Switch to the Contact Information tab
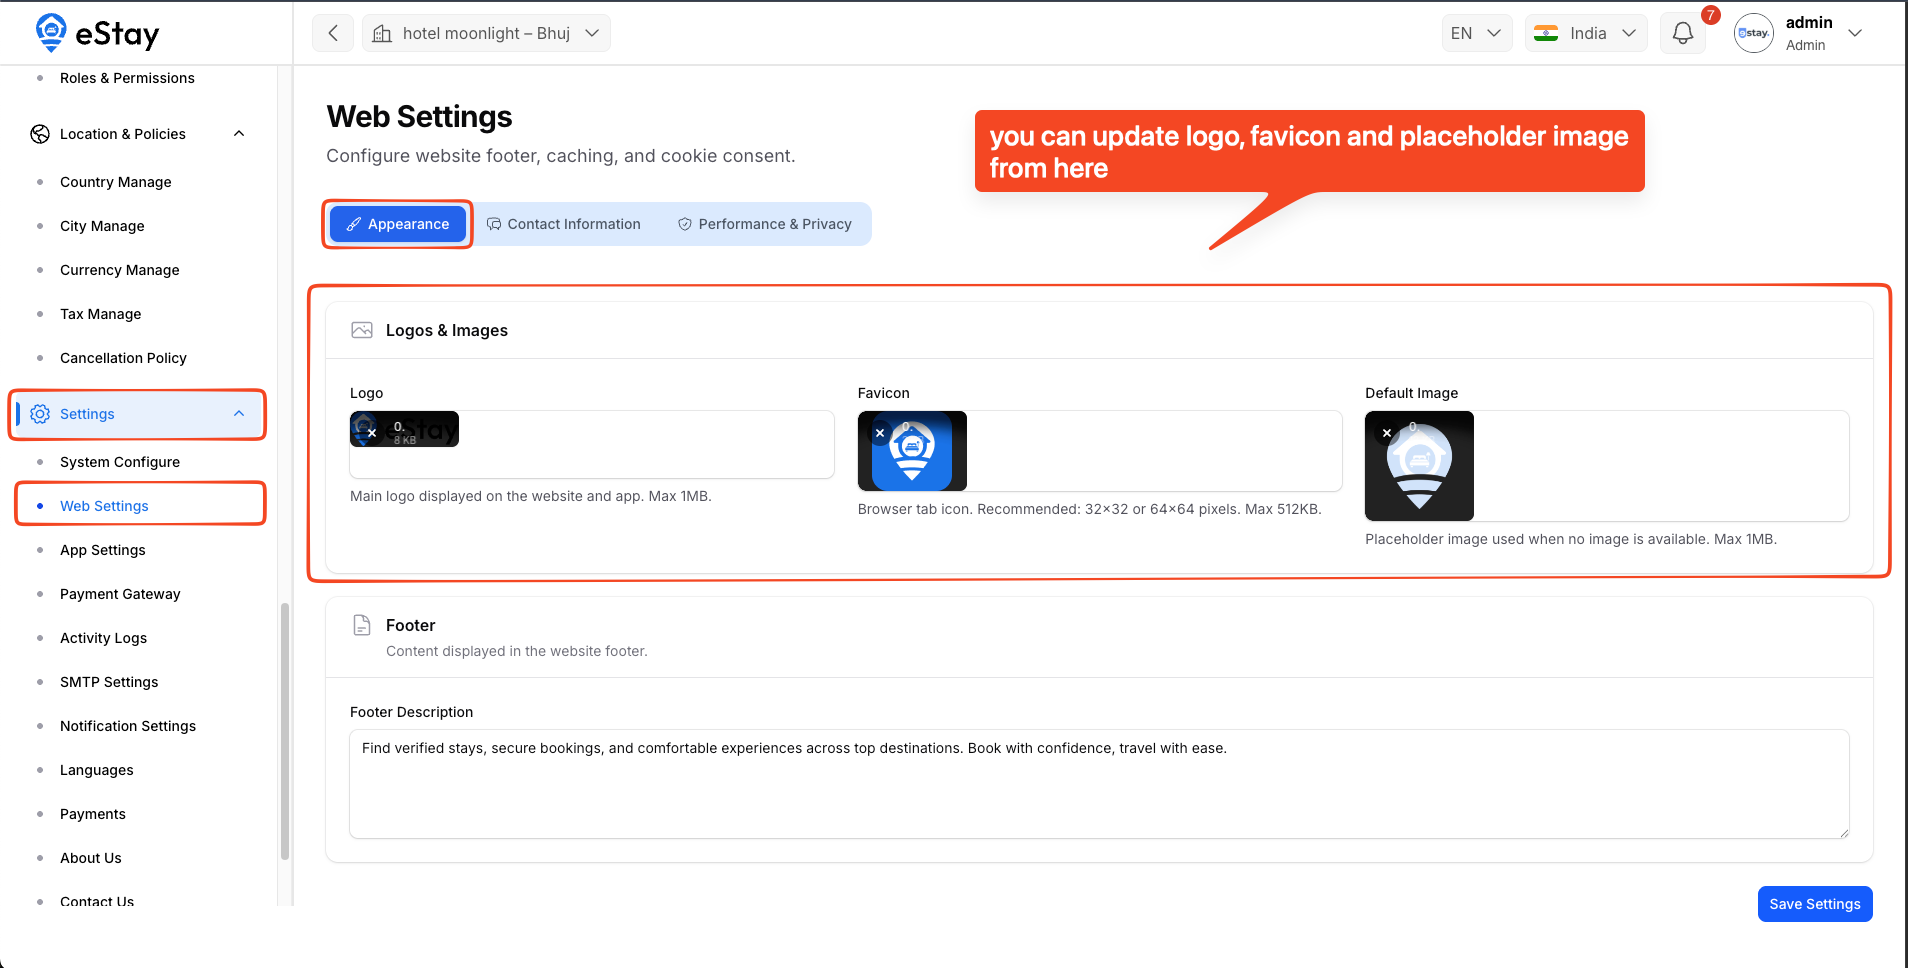The width and height of the screenshot is (1908, 968). click(564, 224)
